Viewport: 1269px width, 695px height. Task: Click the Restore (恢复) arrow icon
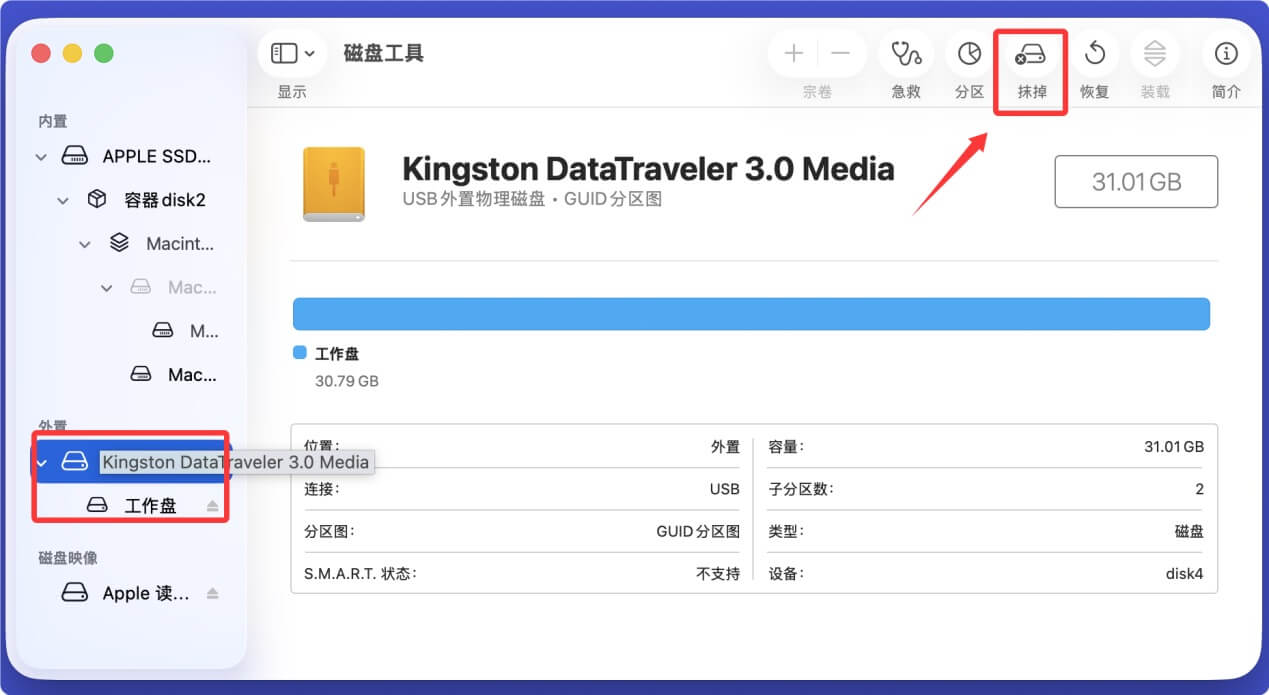(1094, 54)
